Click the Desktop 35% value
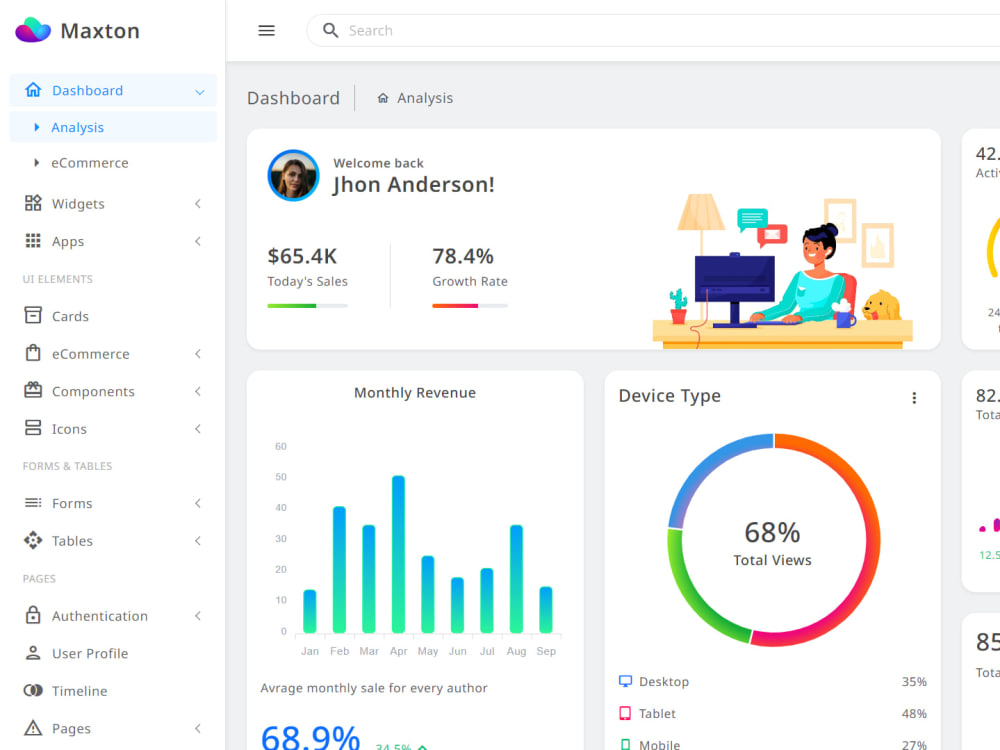1000x750 pixels. pyautogui.click(x=914, y=681)
